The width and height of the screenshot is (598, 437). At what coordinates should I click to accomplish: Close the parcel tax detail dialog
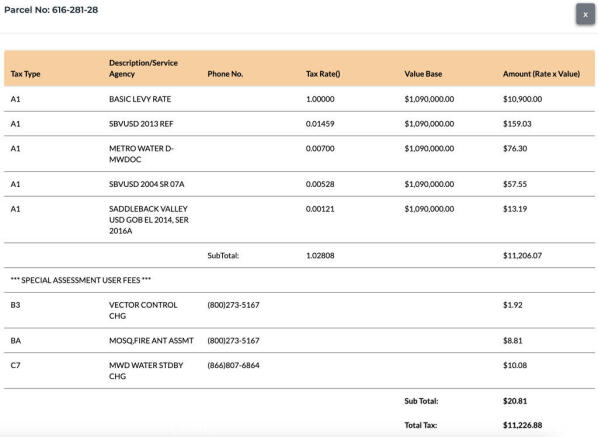(585, 14)
